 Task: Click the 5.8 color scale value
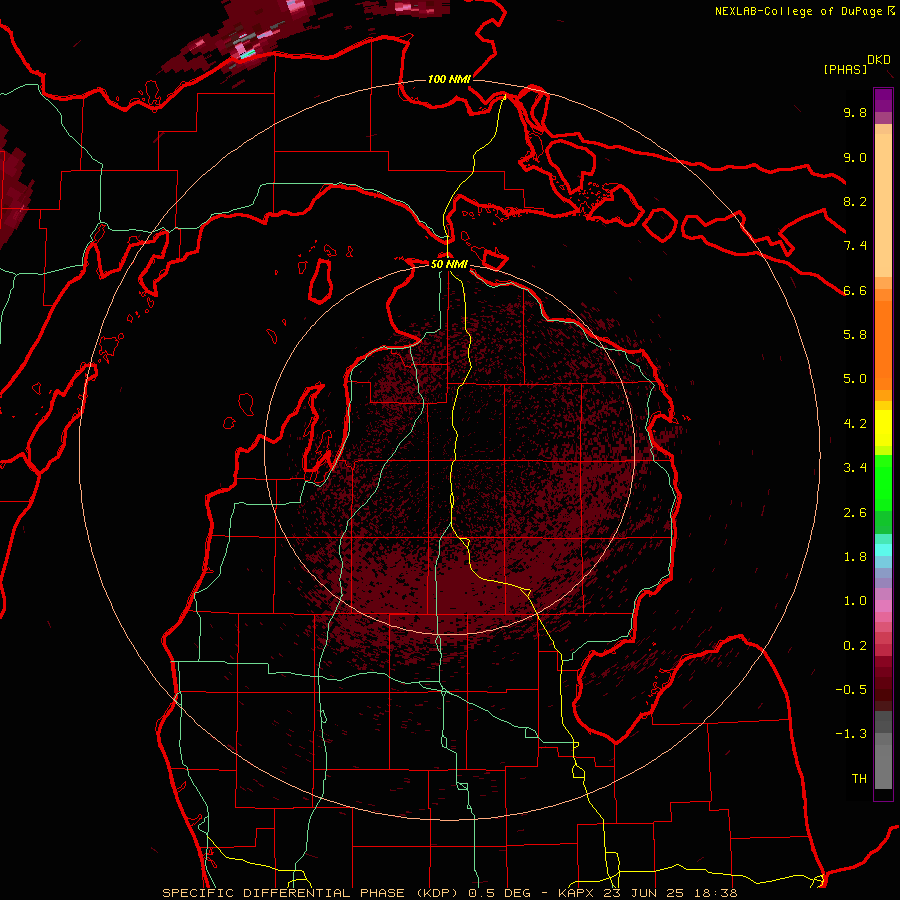pyautogui.click(x=855, y=335)
